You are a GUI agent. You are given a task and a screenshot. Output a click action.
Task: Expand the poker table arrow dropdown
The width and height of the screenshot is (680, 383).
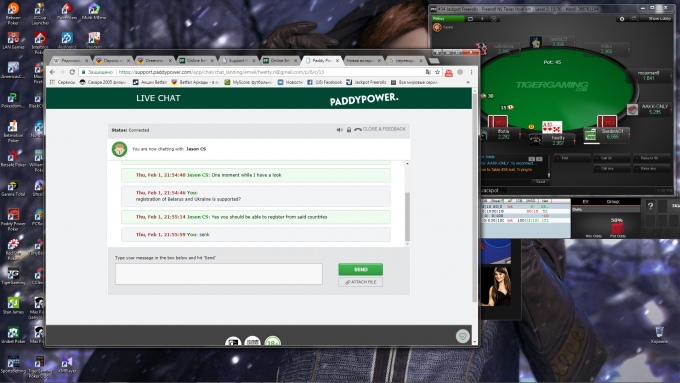click(x=482, y=19)
